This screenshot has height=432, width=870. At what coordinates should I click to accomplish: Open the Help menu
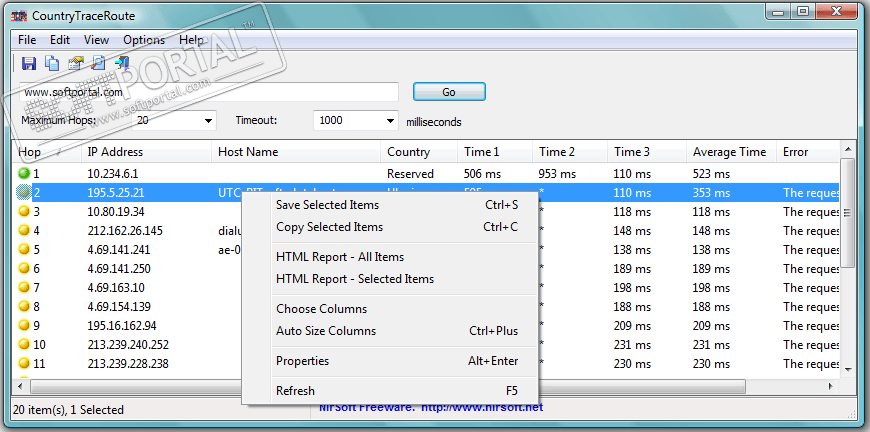[x=191, y=40]
